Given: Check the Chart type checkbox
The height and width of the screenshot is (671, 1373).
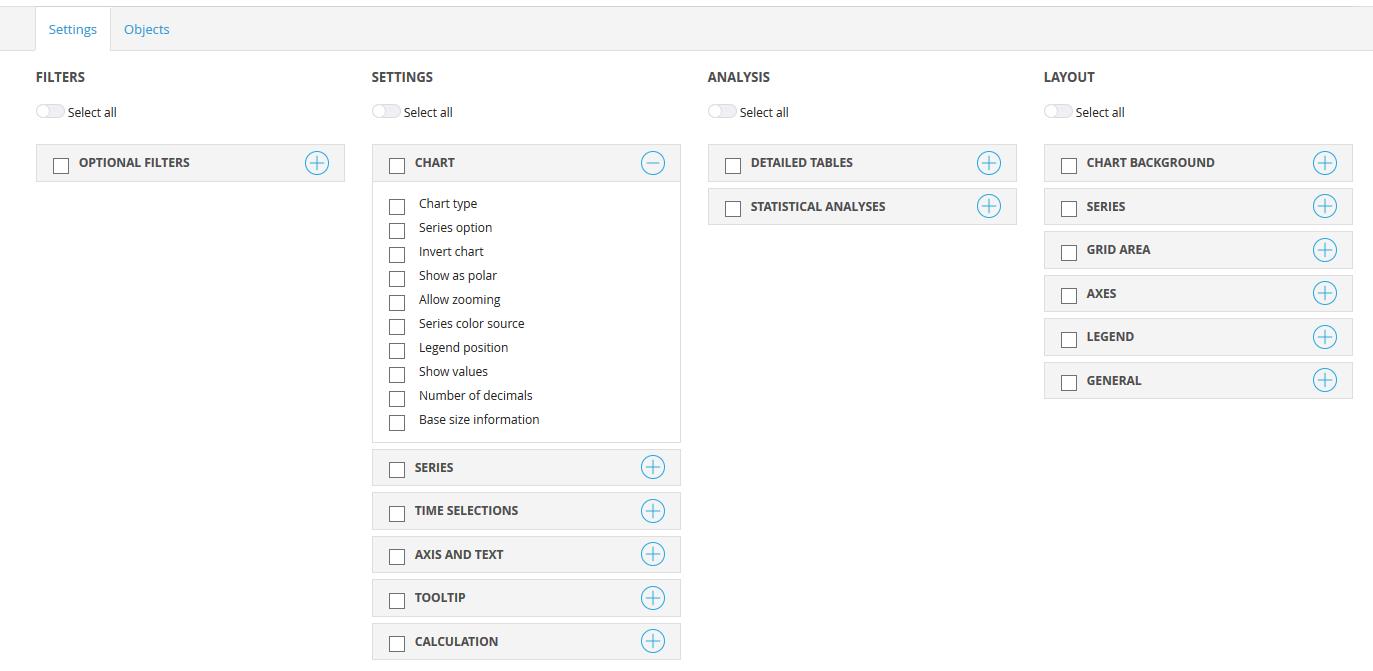Looking at the screenshot, I should (397, 206).
